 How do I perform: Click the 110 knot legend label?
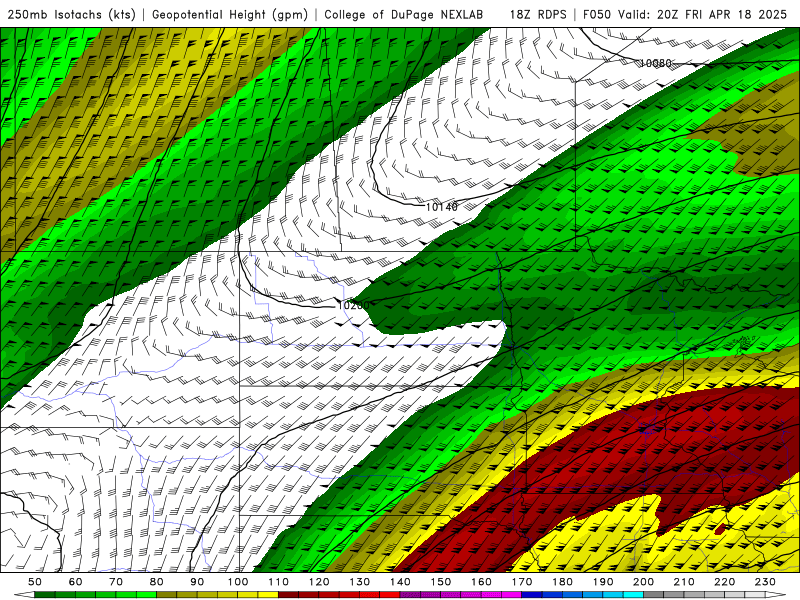point(278,582)
